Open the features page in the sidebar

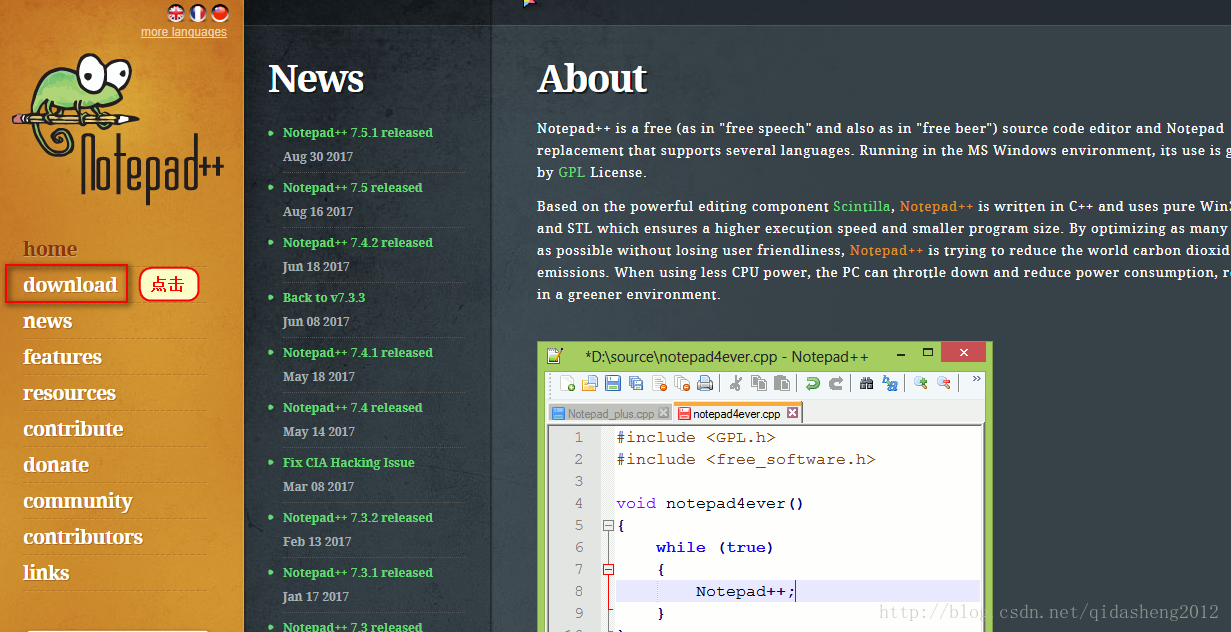62,357
